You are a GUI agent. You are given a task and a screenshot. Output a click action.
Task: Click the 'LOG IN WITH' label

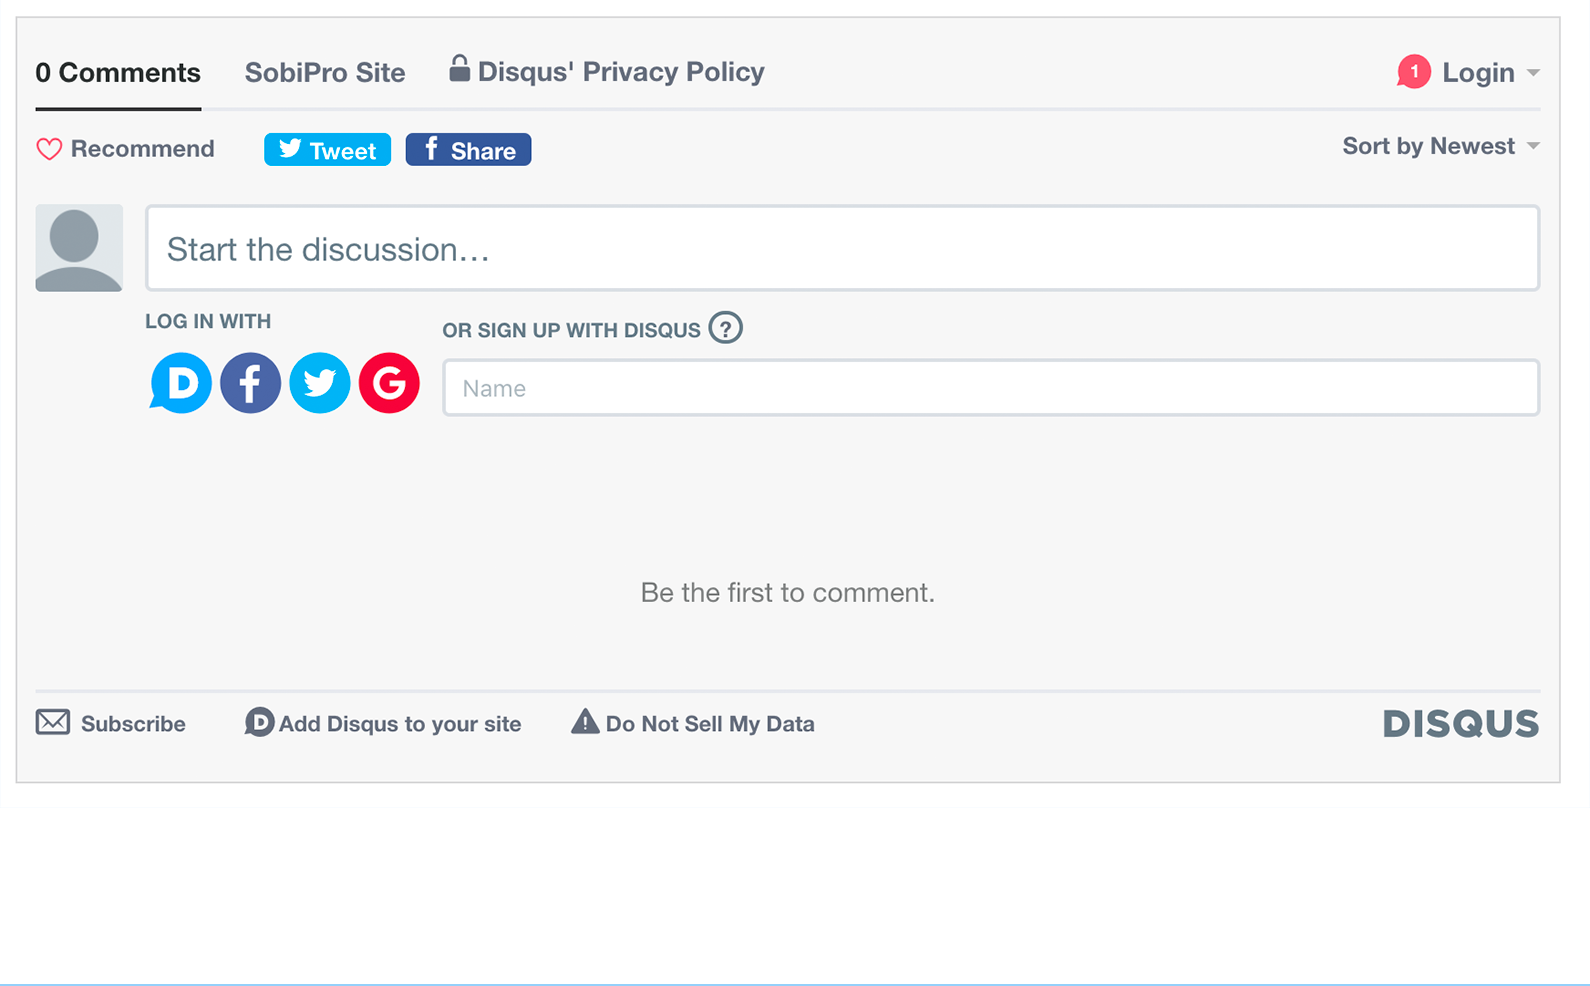click(x=208, y=321)
